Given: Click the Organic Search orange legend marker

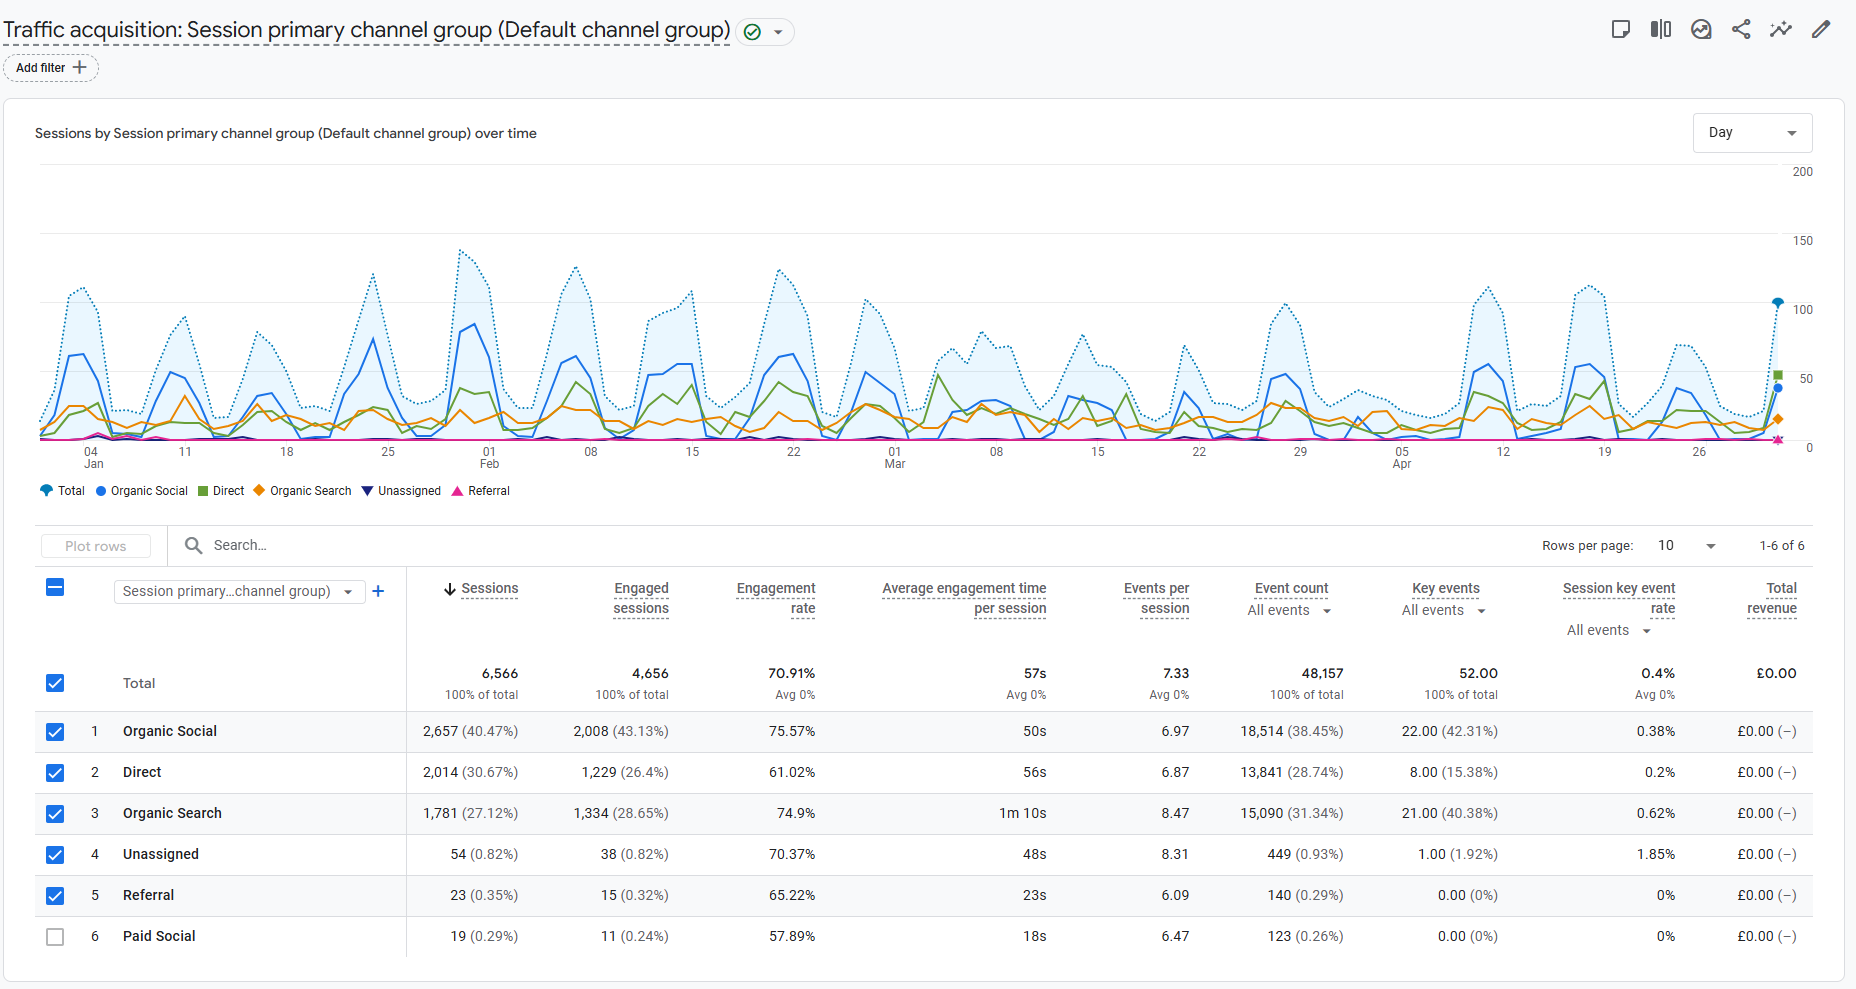Looking at the screenshot, I should (x=259, y=491).
